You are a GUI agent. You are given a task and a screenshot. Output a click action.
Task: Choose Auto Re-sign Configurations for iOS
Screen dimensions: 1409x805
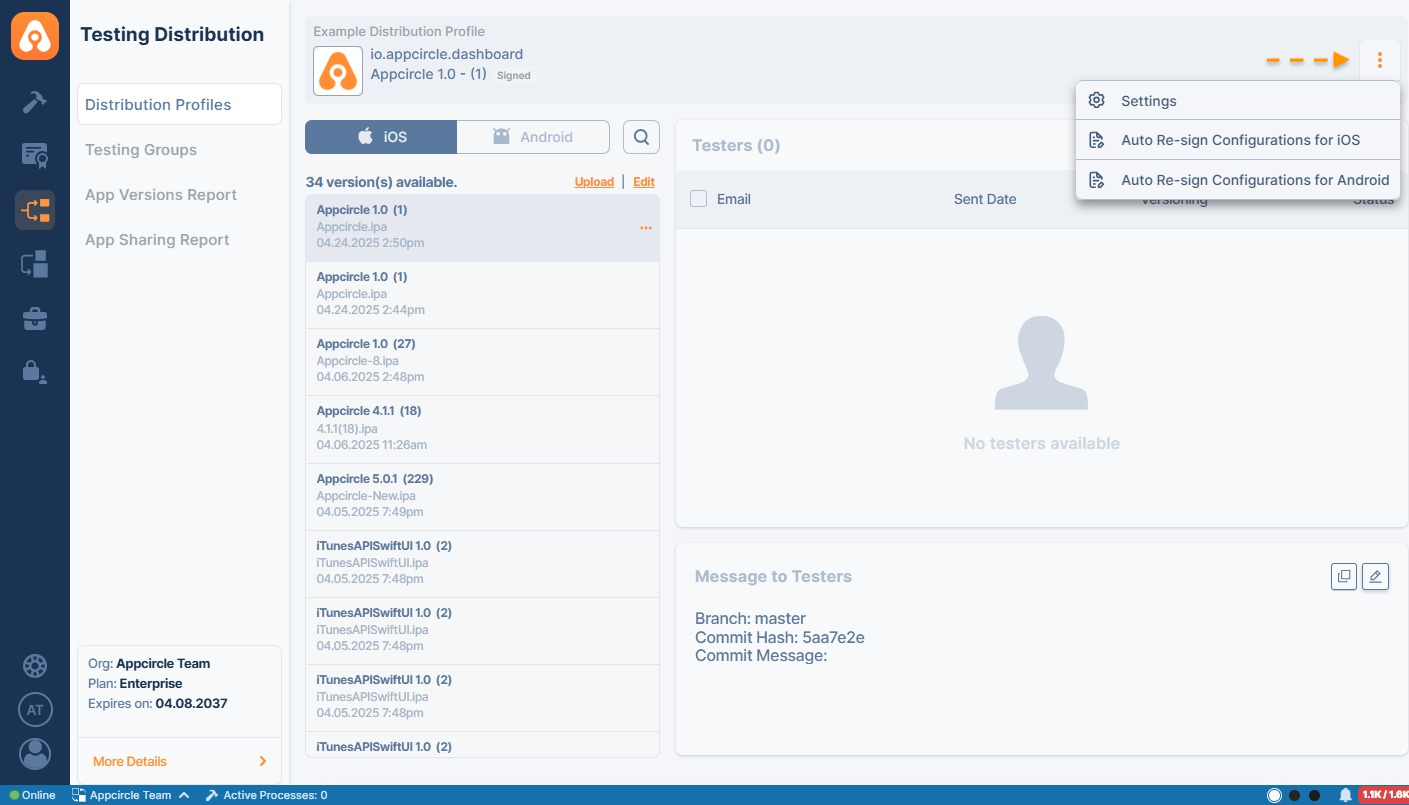1239,140
